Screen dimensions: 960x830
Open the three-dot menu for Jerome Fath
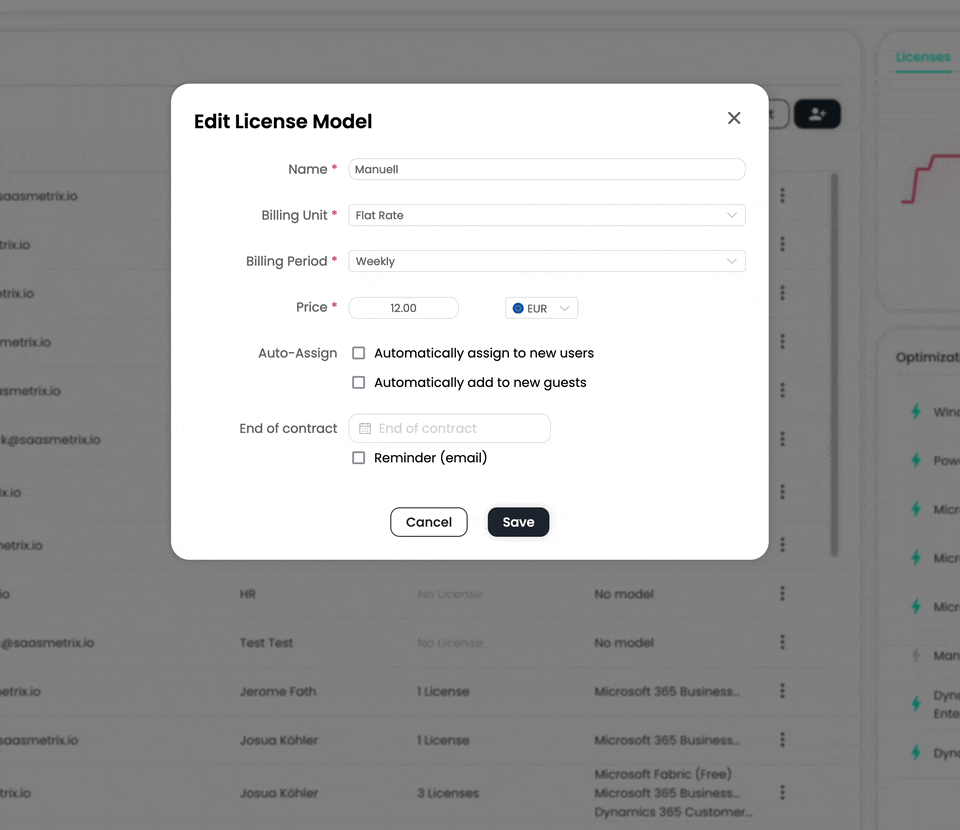(782, 691)
